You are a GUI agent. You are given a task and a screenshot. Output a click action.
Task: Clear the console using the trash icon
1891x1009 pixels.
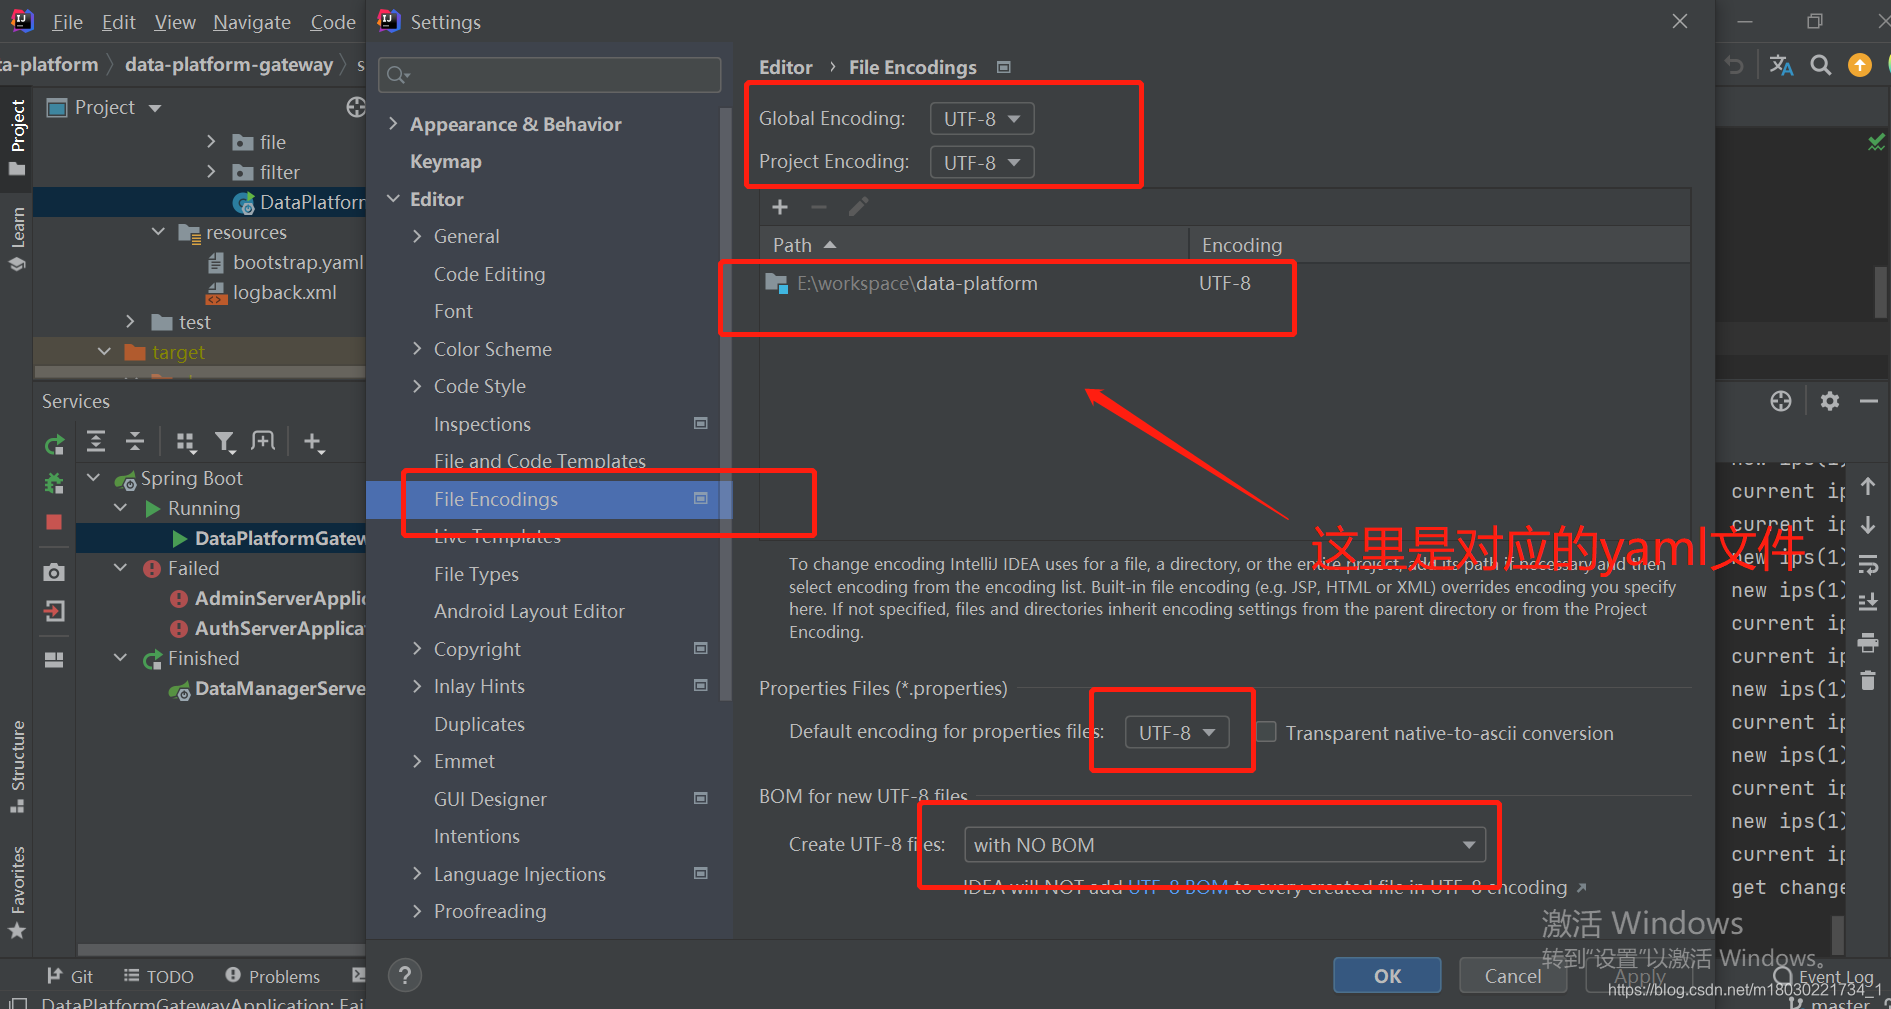click(1868, 681)
